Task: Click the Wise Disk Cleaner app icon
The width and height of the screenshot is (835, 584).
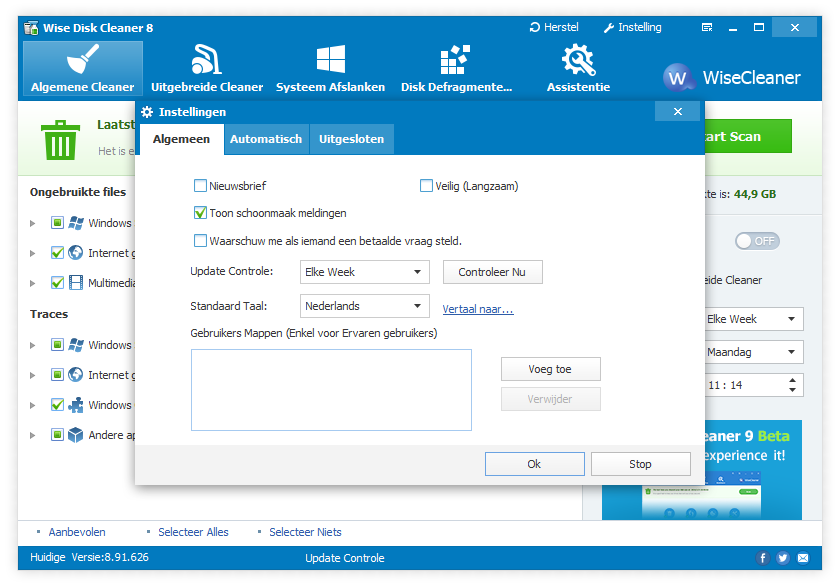Action: [x=31, y=28]
